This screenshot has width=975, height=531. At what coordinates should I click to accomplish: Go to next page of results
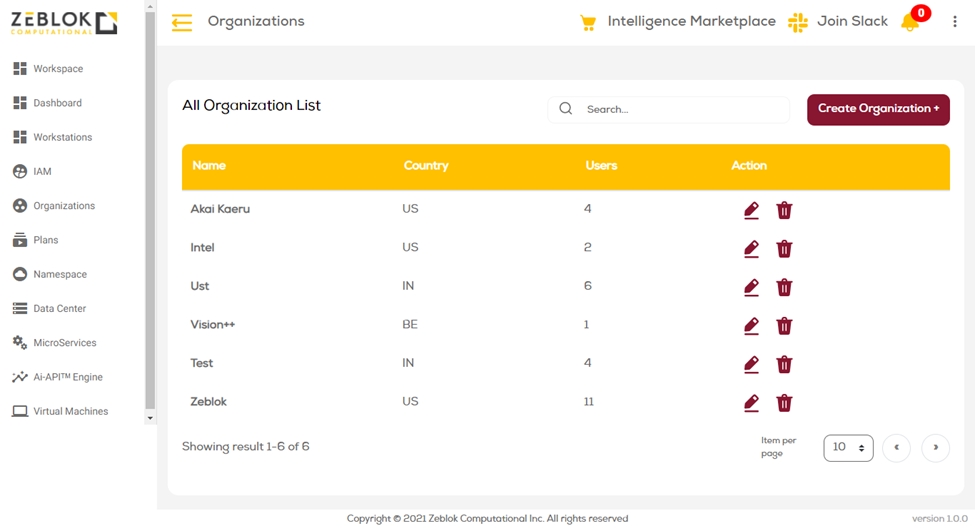(935, 448)
